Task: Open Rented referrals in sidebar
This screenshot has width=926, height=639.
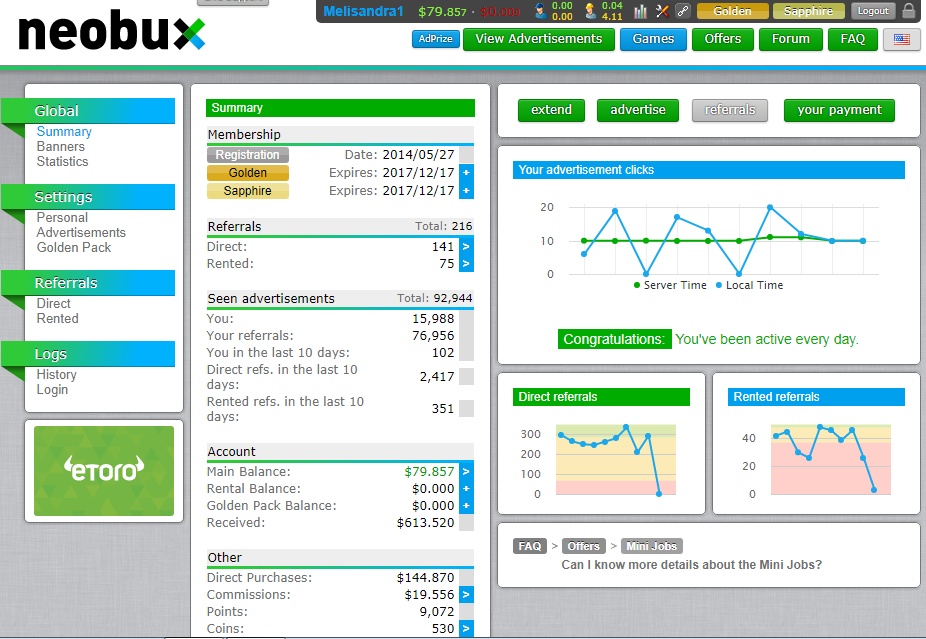Action: click(57, 318)
